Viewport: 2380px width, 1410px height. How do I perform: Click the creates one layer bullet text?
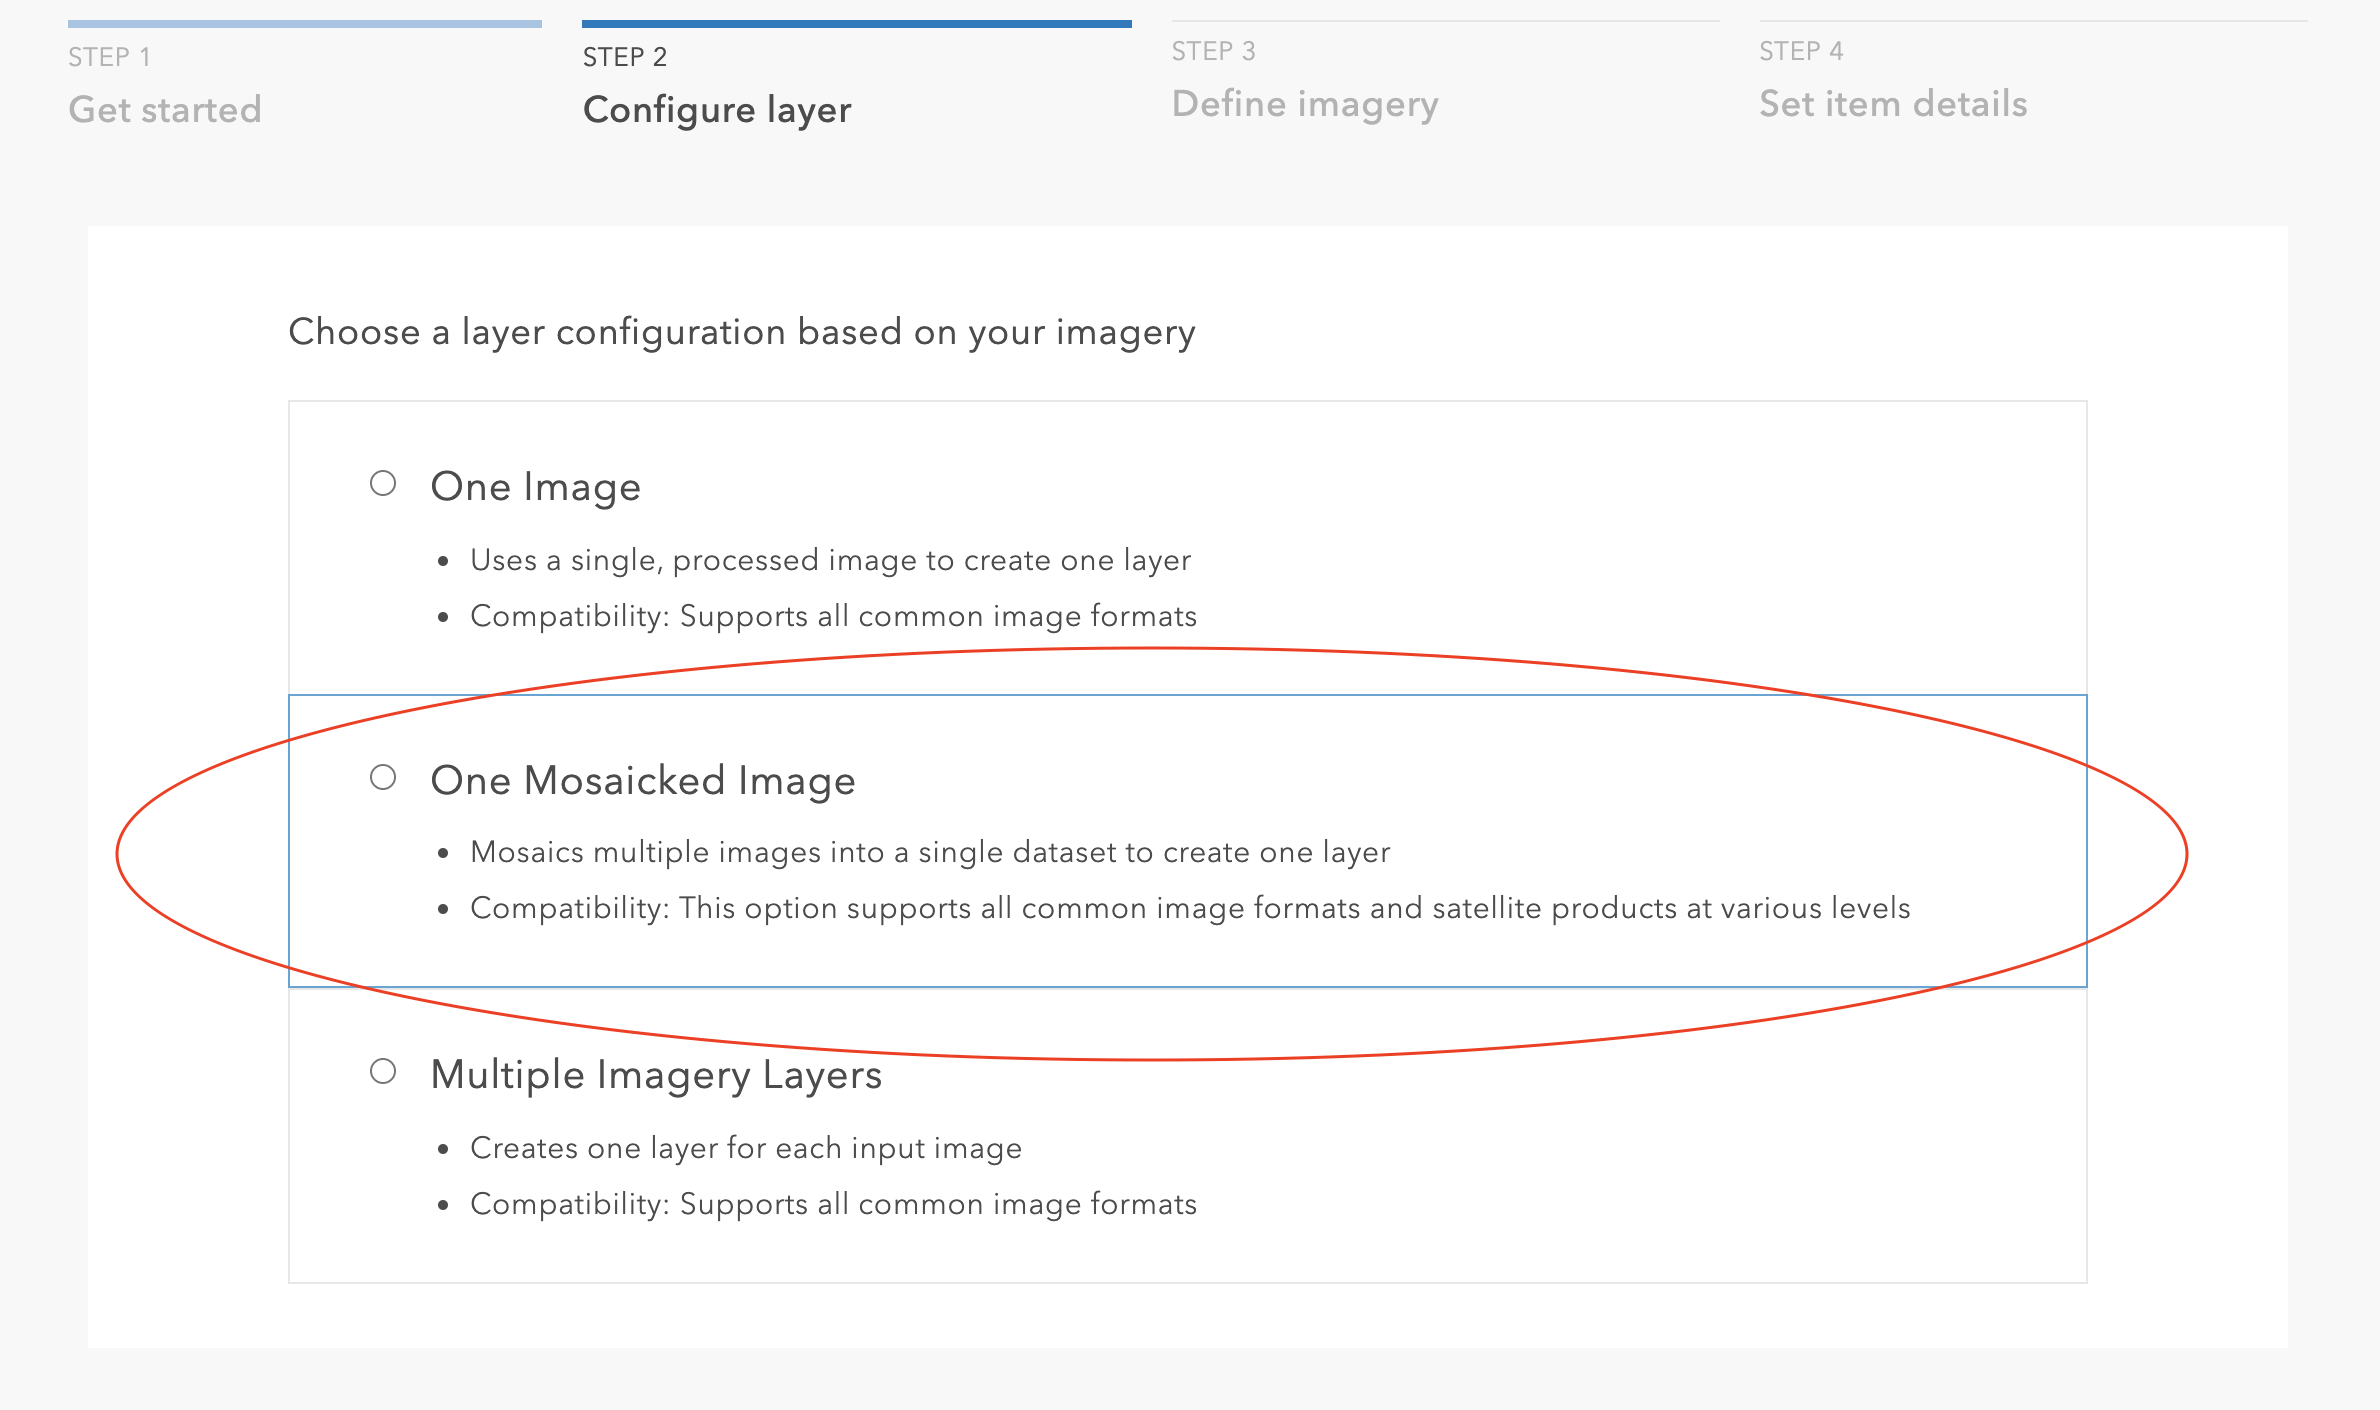coord(746,1147)
